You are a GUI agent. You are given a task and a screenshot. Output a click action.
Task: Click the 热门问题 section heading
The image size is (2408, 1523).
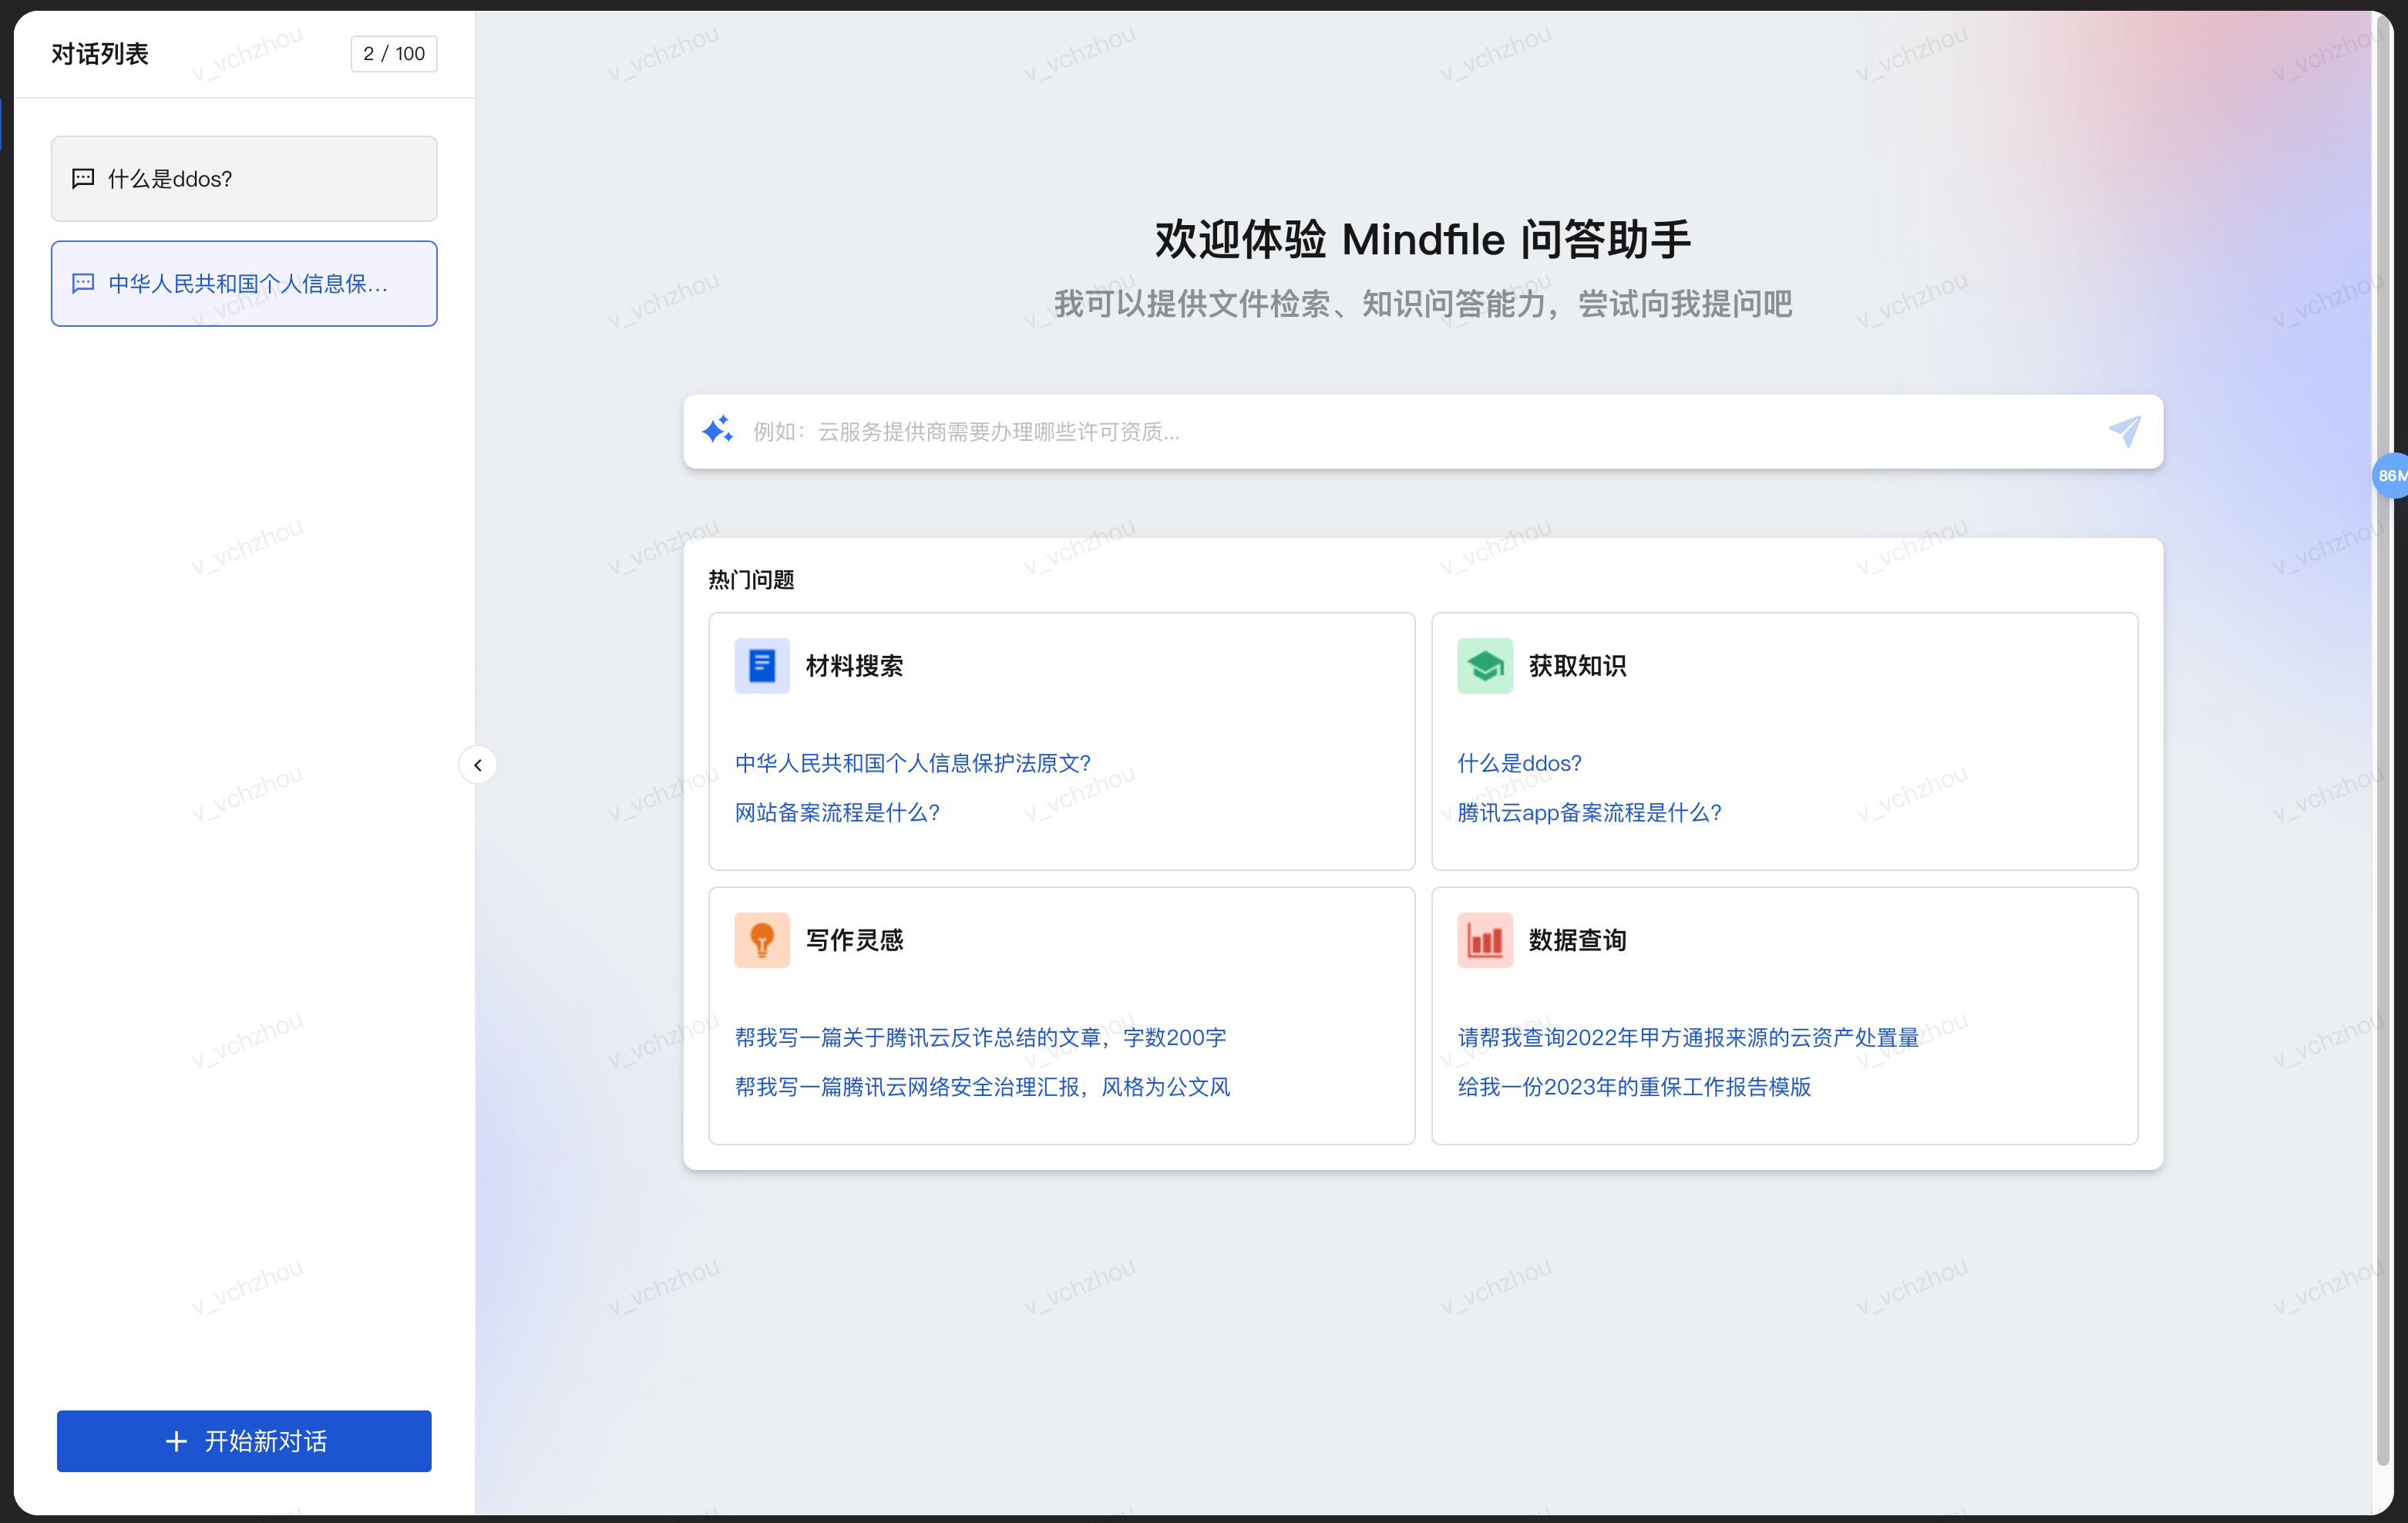pyautogui.click(x=751, y=580)
